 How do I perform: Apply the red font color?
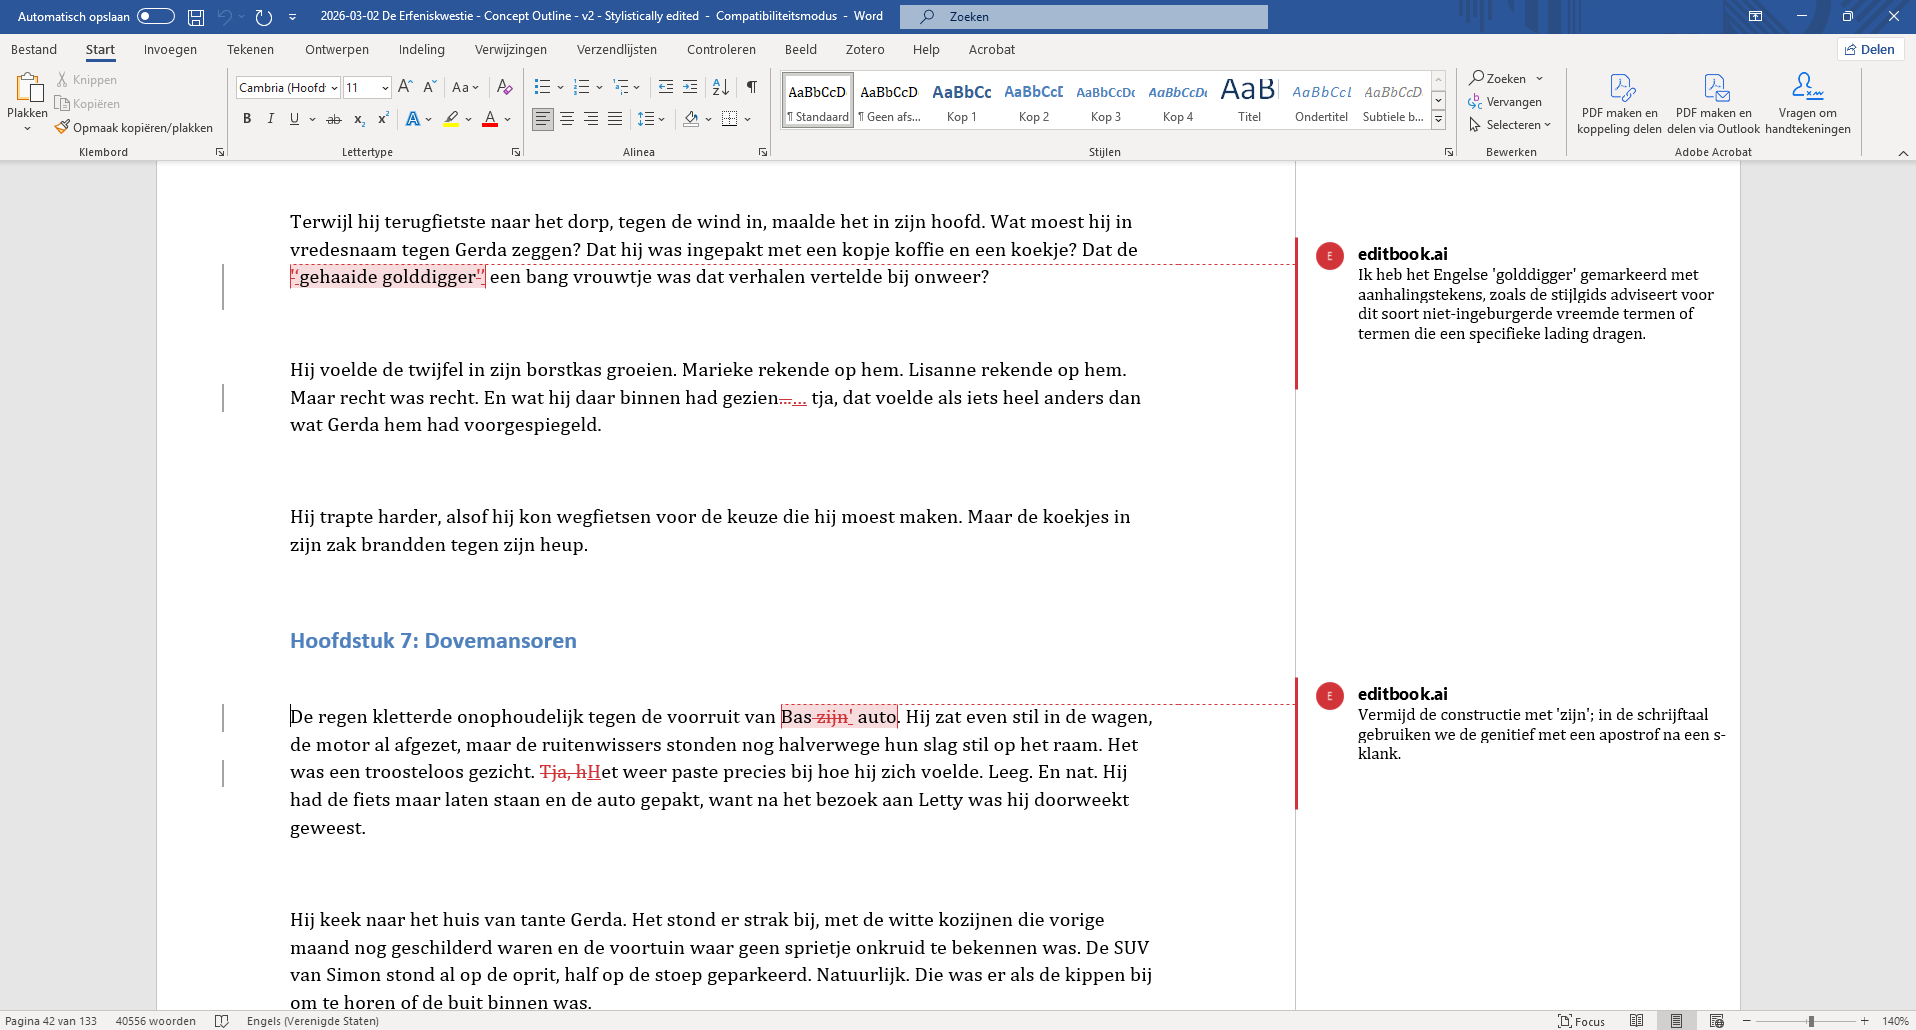point(490,119)
